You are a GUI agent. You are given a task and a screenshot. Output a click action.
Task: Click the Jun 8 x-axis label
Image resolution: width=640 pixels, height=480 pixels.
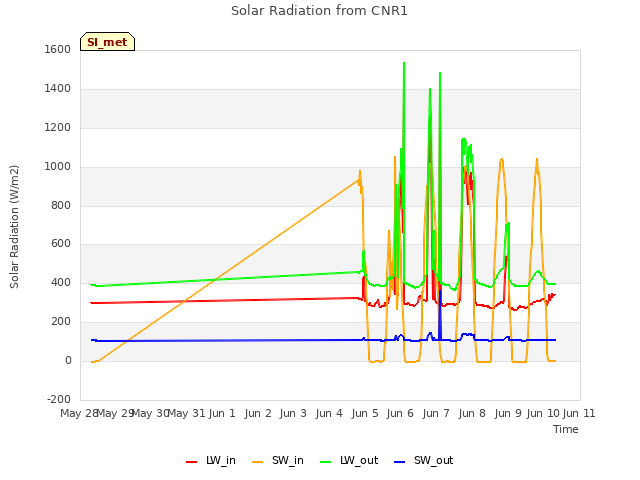pos(472,413)
